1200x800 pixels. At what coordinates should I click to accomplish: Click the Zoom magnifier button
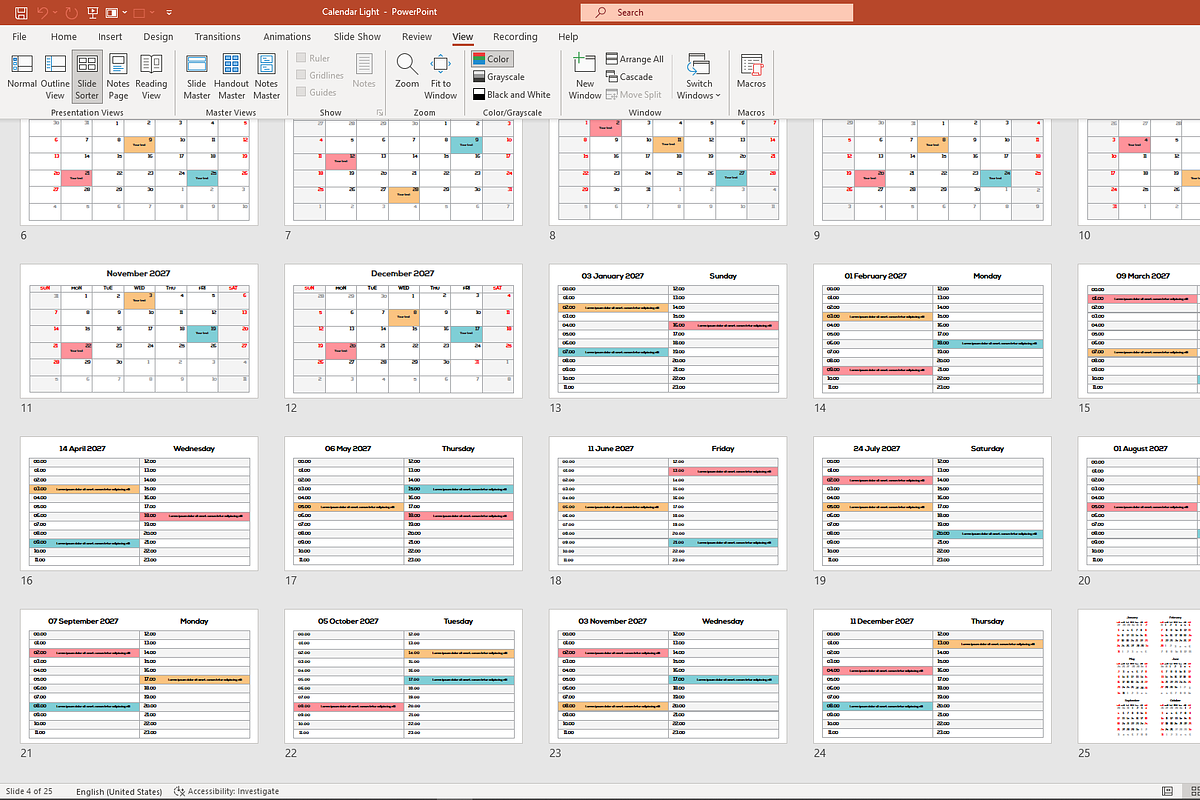pos(407,71)
